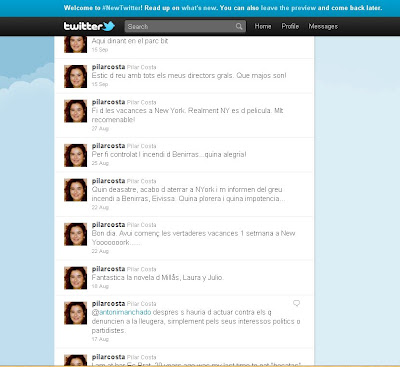The image size is (400, 367).
Task: Click the 22 Aug timestamp under "Bon dia" tweet
Action: coord(100,251)
